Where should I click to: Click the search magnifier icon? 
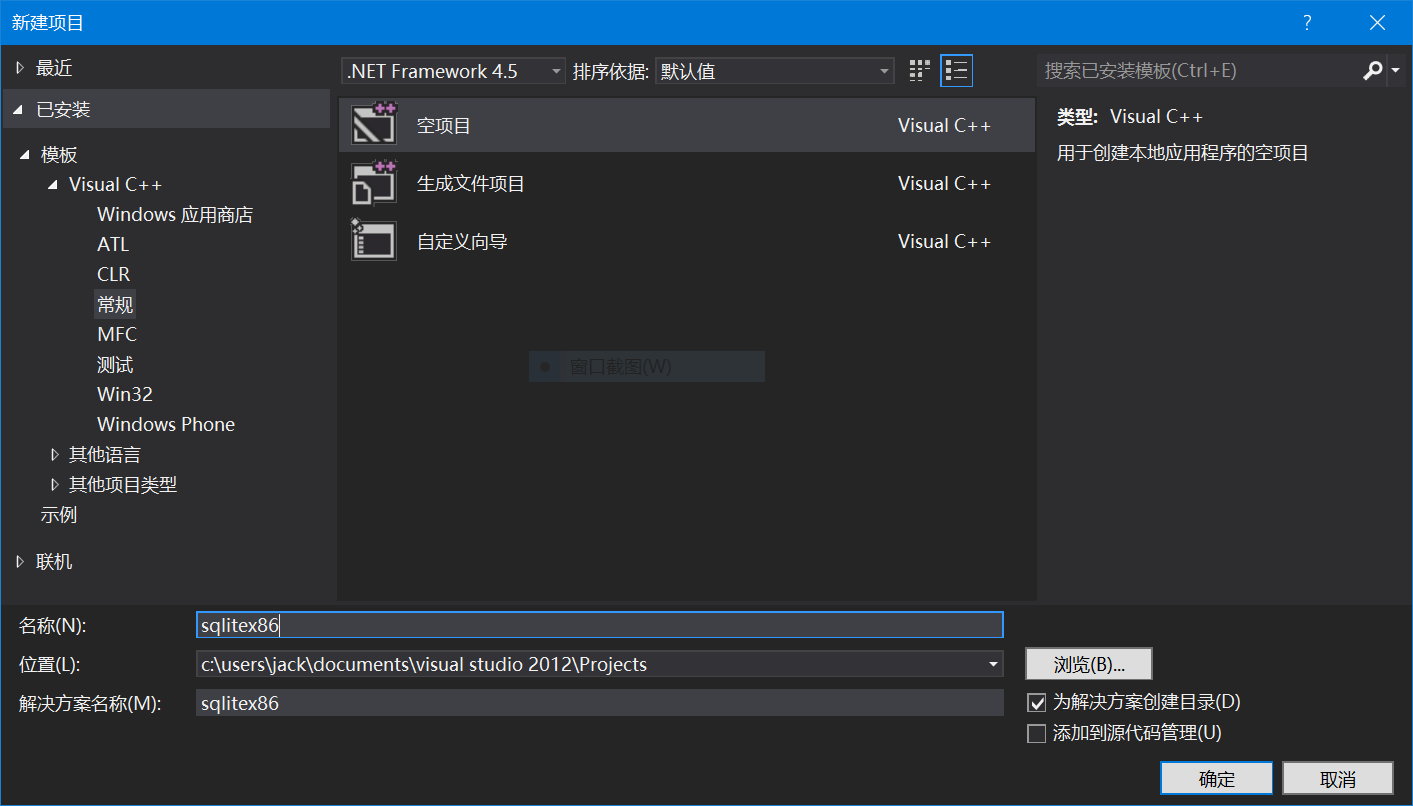(1372, 71)
